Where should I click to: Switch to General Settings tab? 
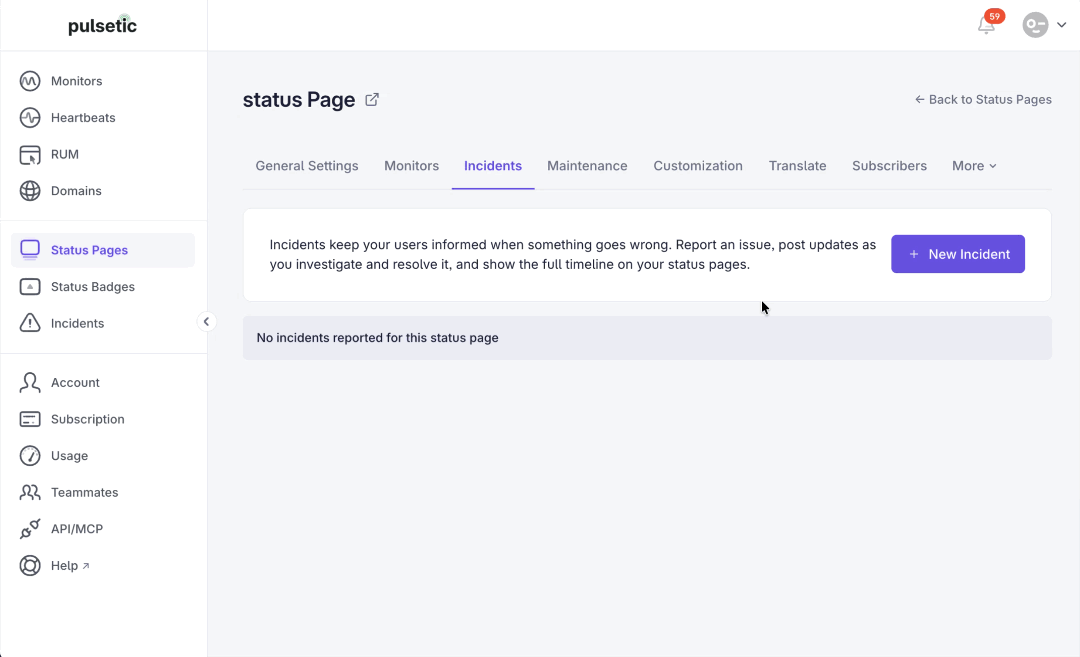(307, 166)
